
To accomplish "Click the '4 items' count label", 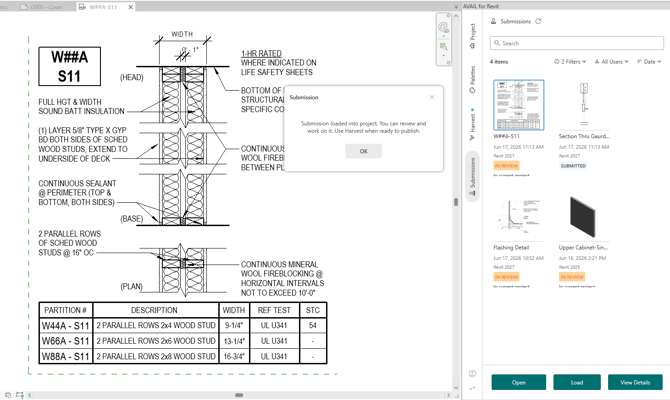I will (x=499, y=62).
